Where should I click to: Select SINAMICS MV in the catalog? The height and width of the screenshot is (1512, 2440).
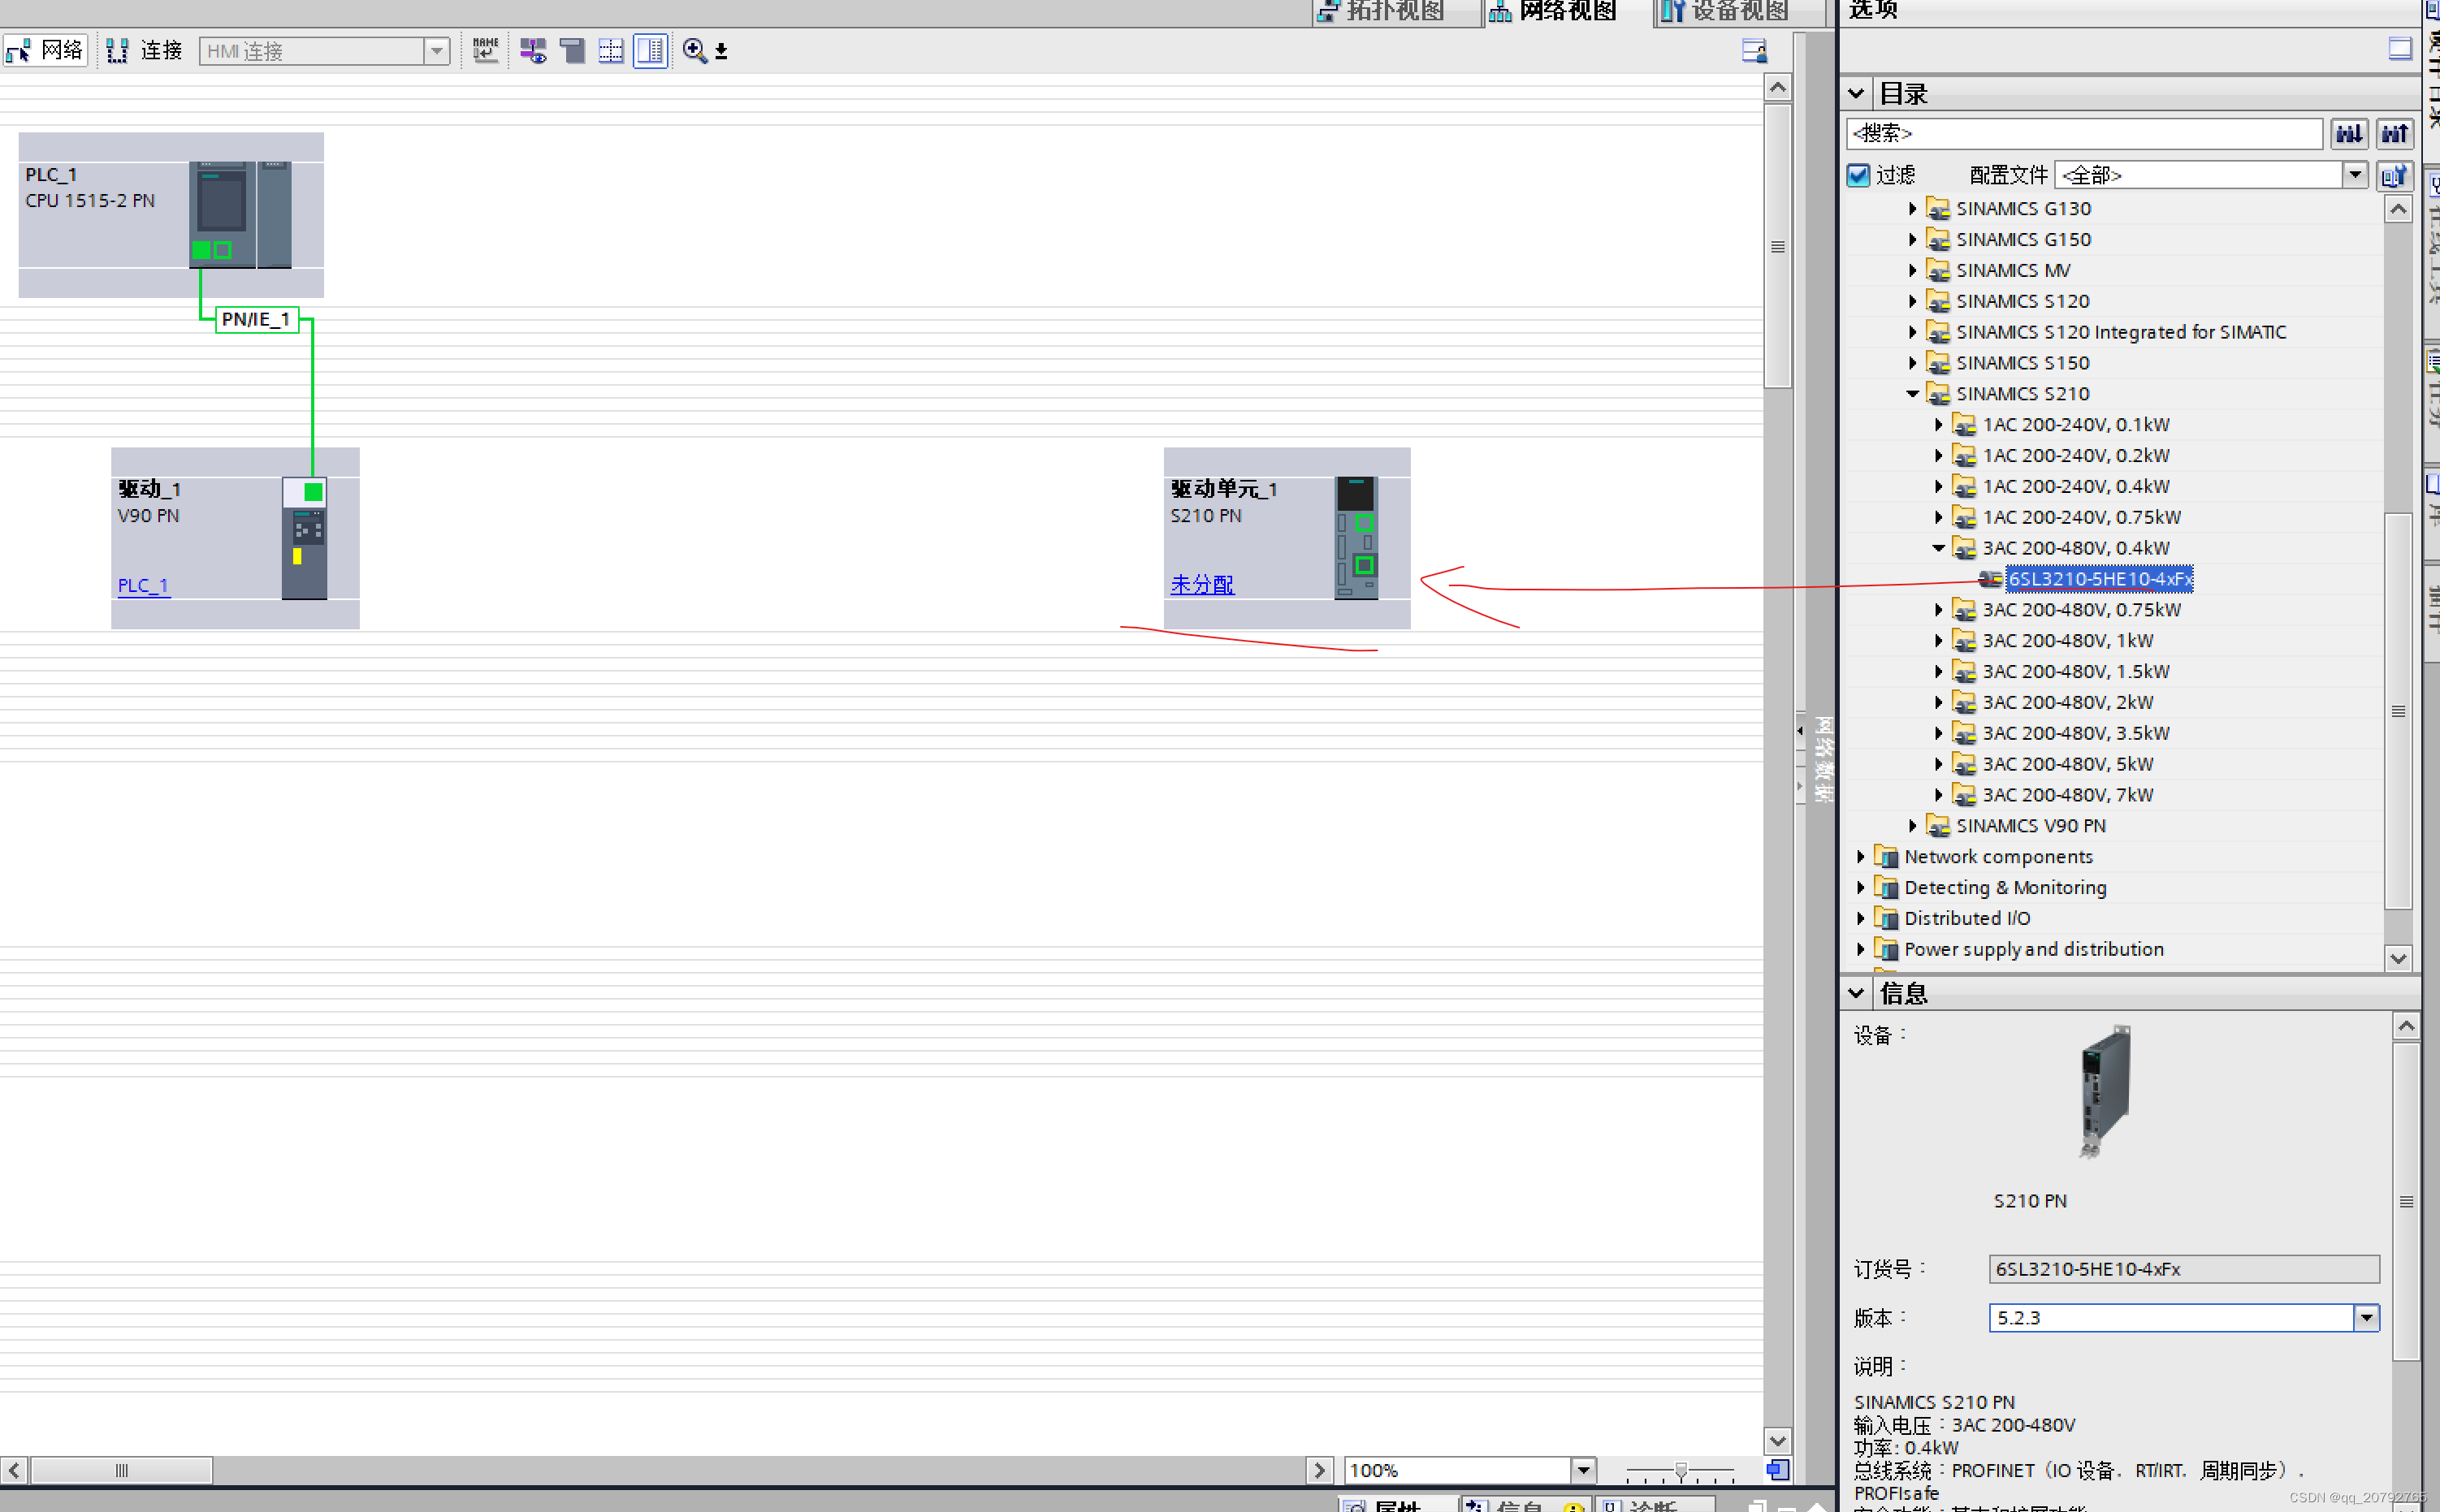[x=2012, y=270]
